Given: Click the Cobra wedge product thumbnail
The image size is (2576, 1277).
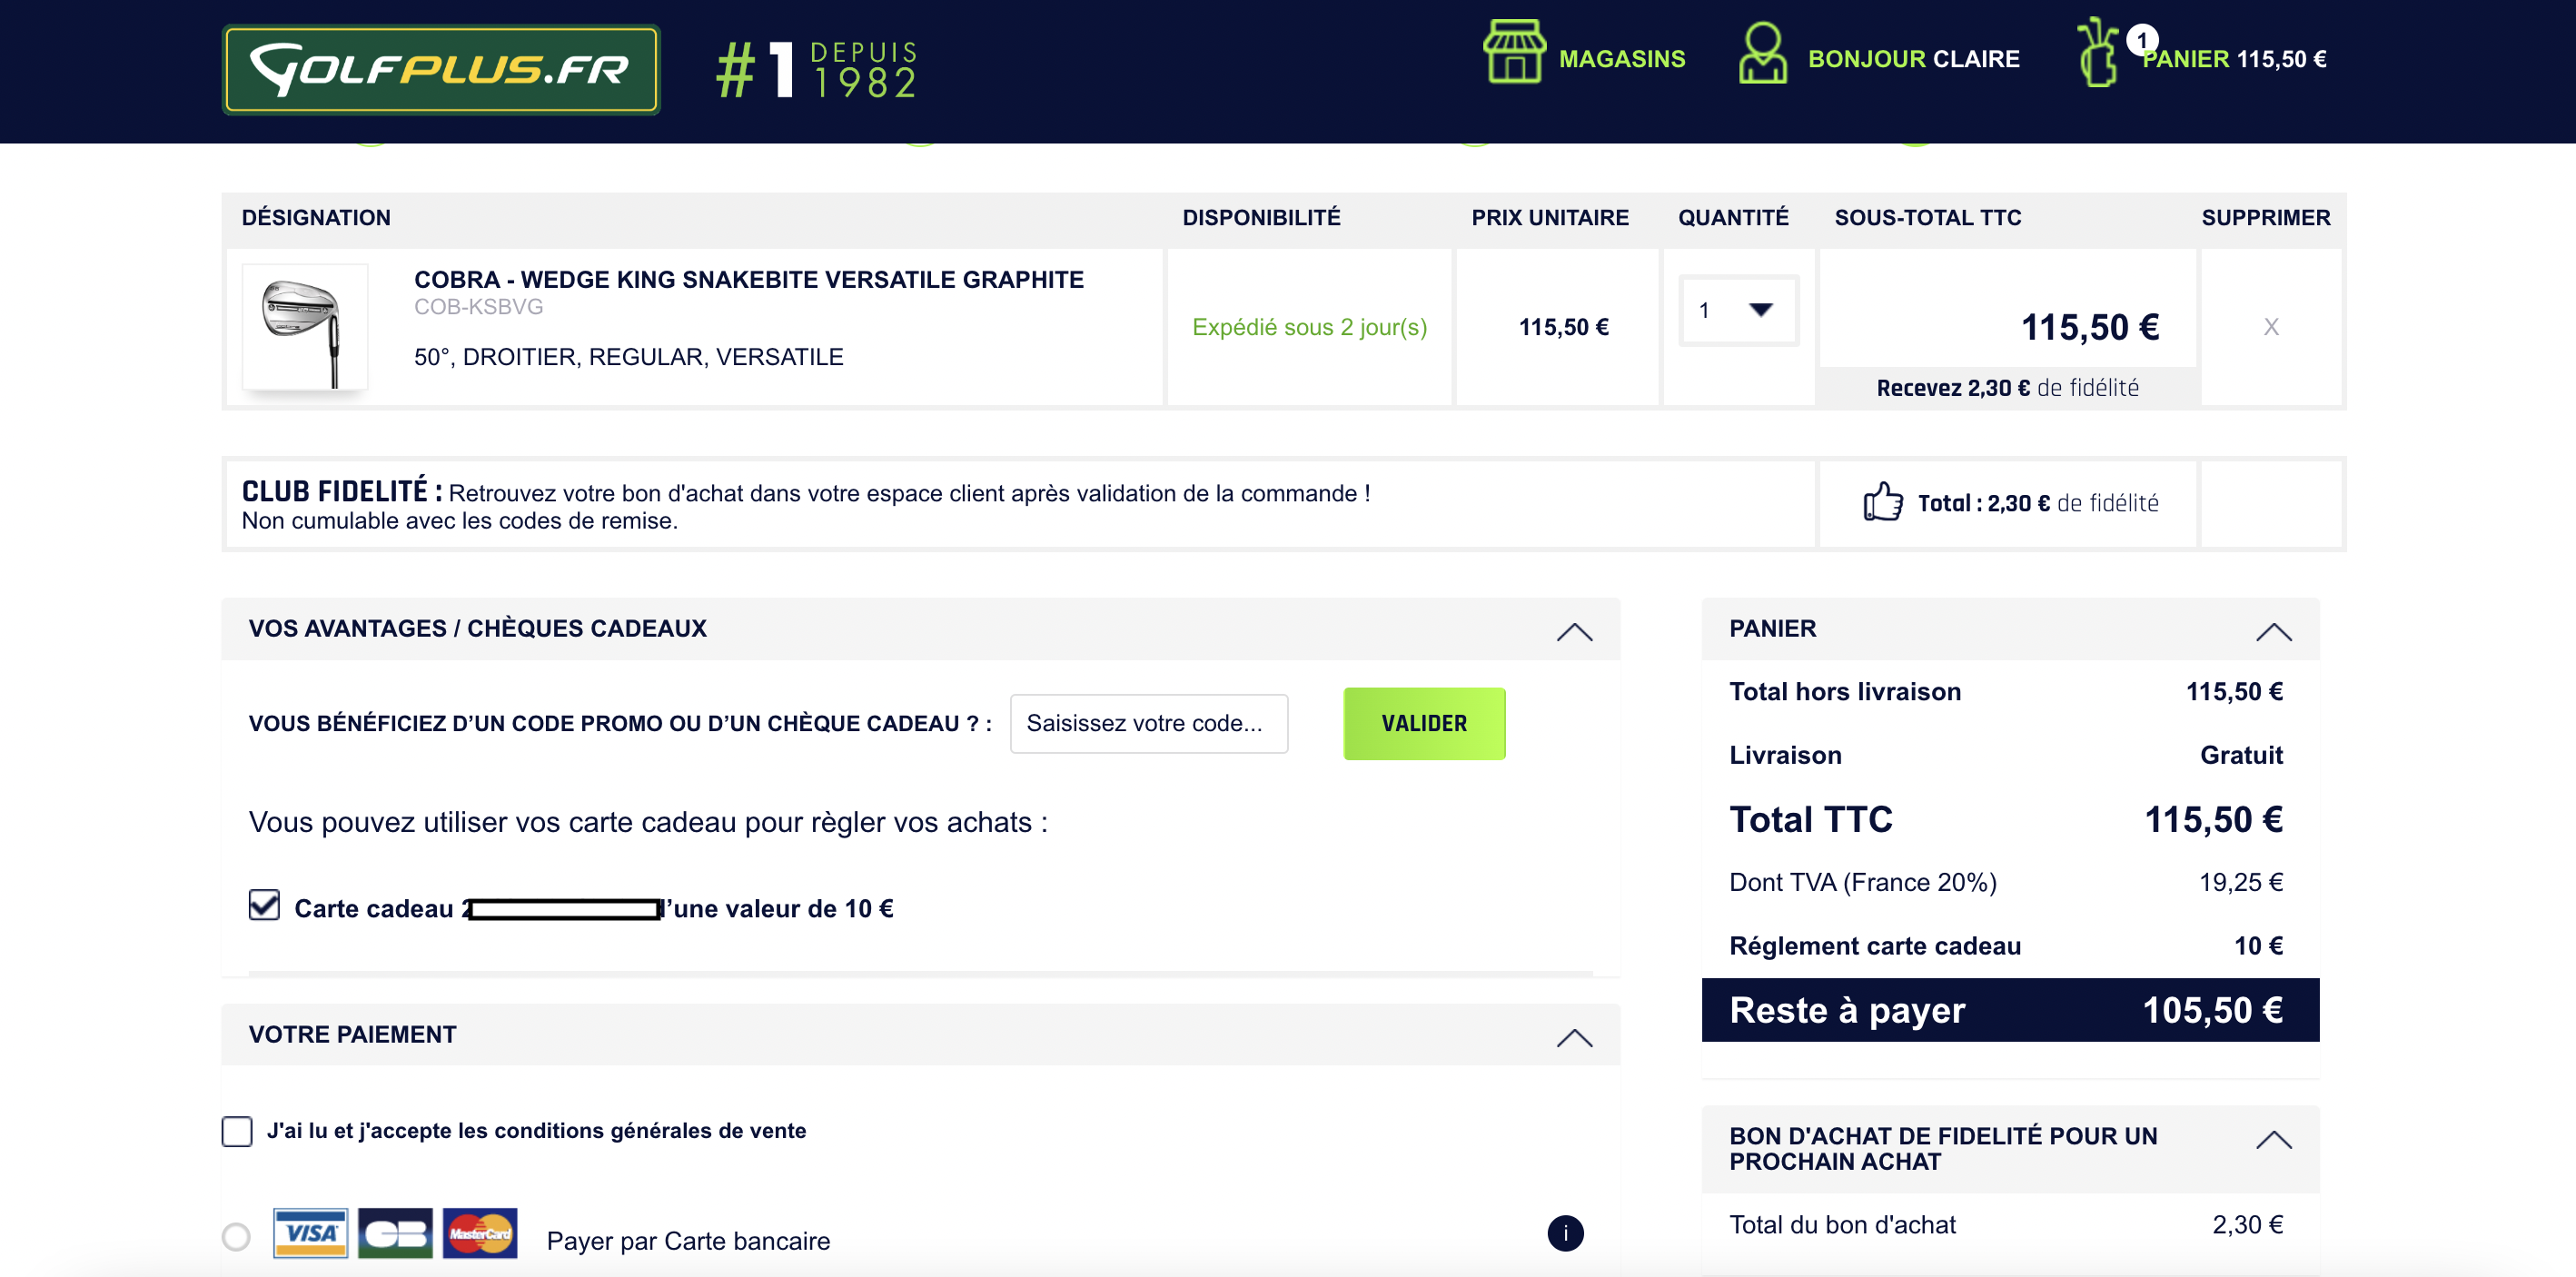Looking at the screenshot, I should [x=305, y=327].
